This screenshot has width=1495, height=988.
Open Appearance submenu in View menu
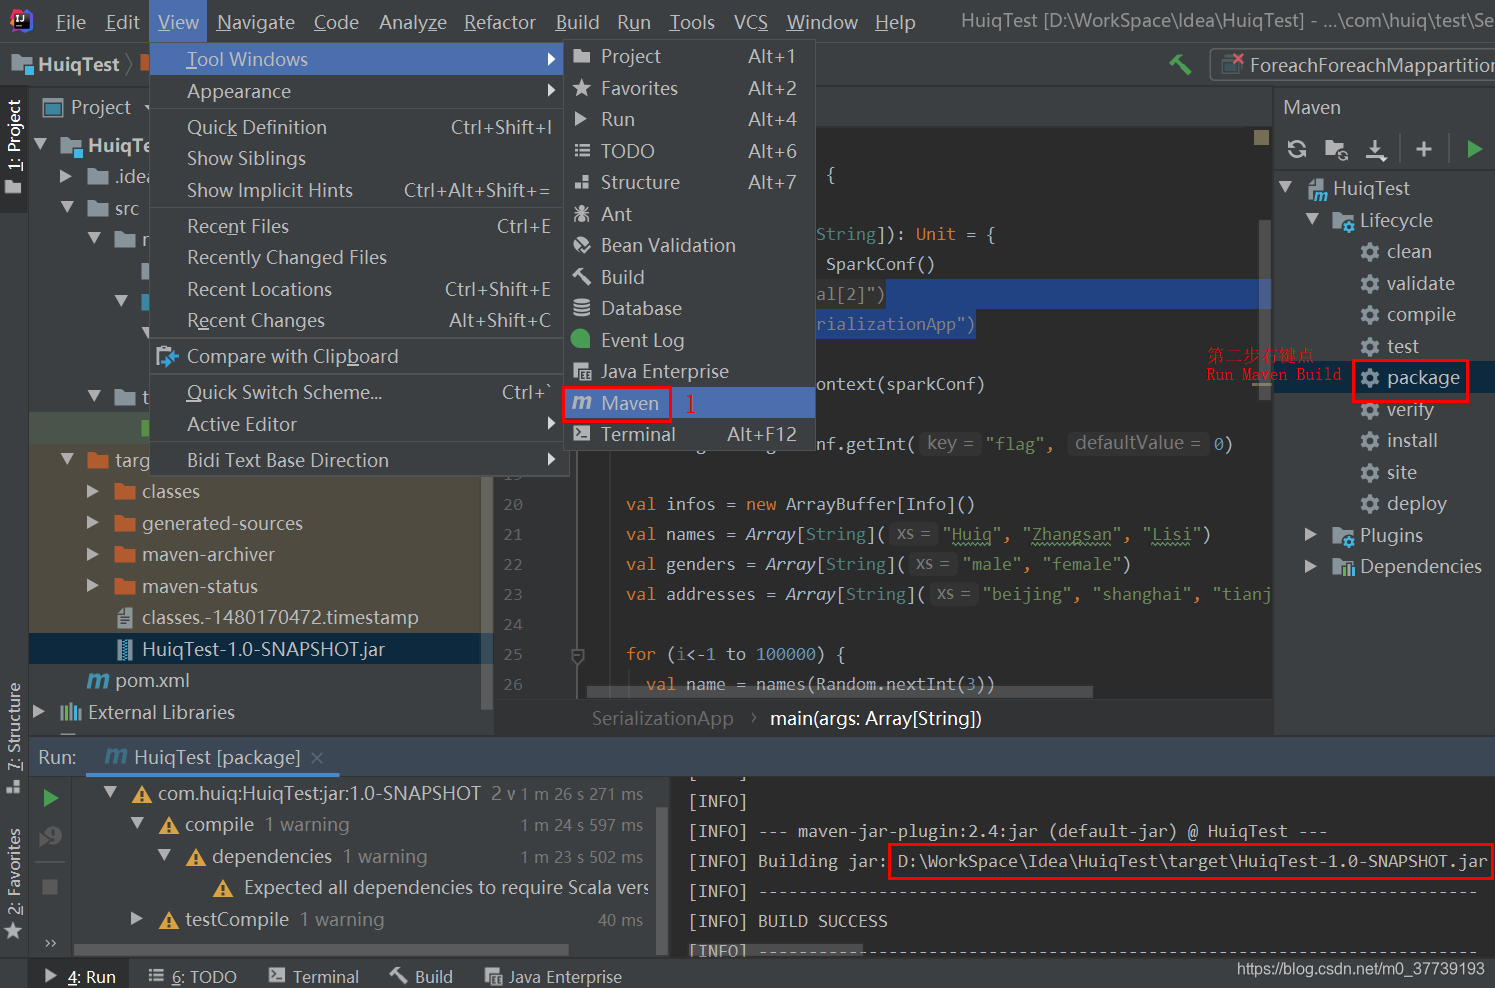[357, 92]
